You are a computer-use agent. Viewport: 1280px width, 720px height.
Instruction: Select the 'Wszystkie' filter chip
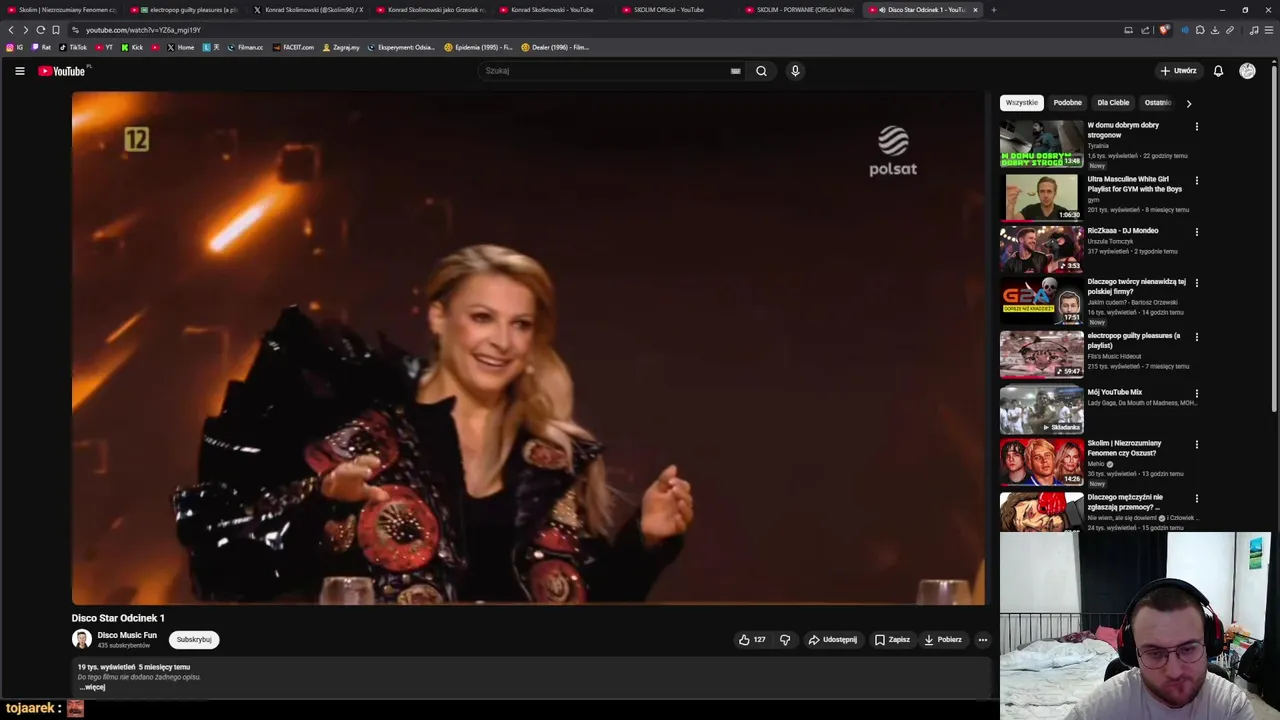pyautogui.click(x=1022, y=103)
